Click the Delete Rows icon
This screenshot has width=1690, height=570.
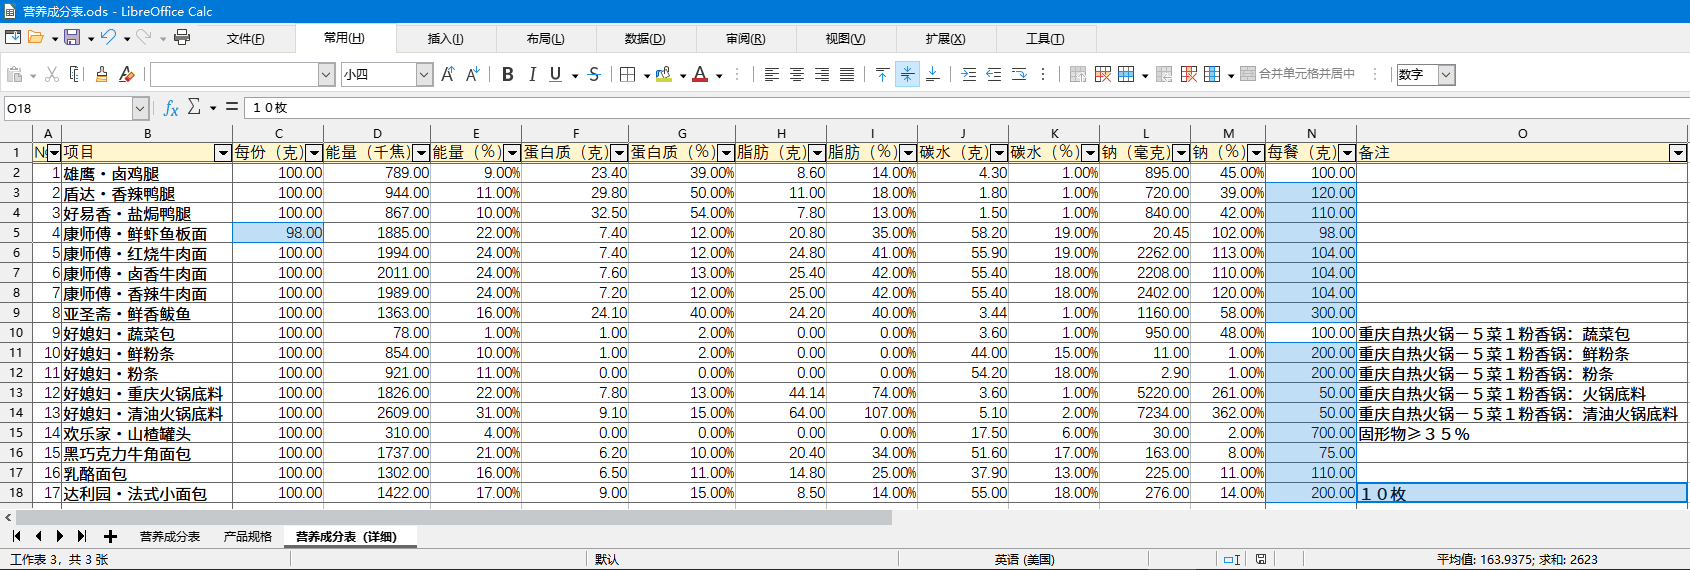tap(1103, 74)
